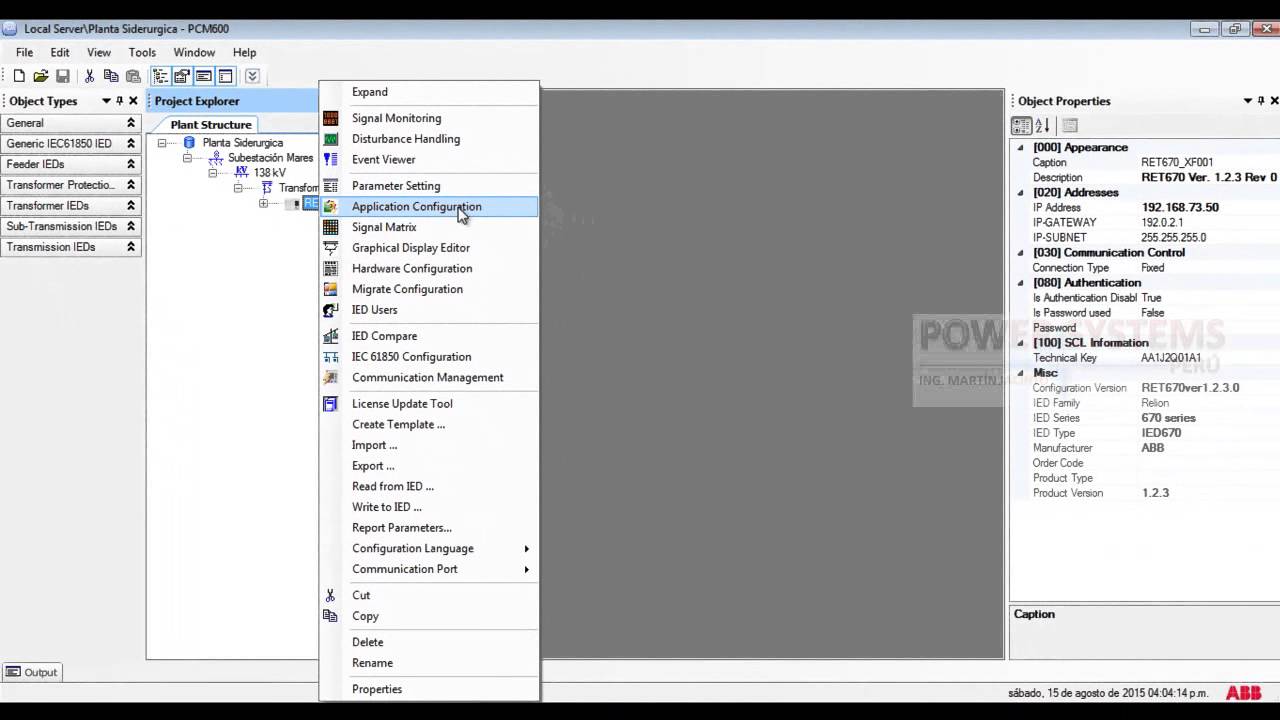
Task: Click the New project toolbar icon
Action: (19, 76)
